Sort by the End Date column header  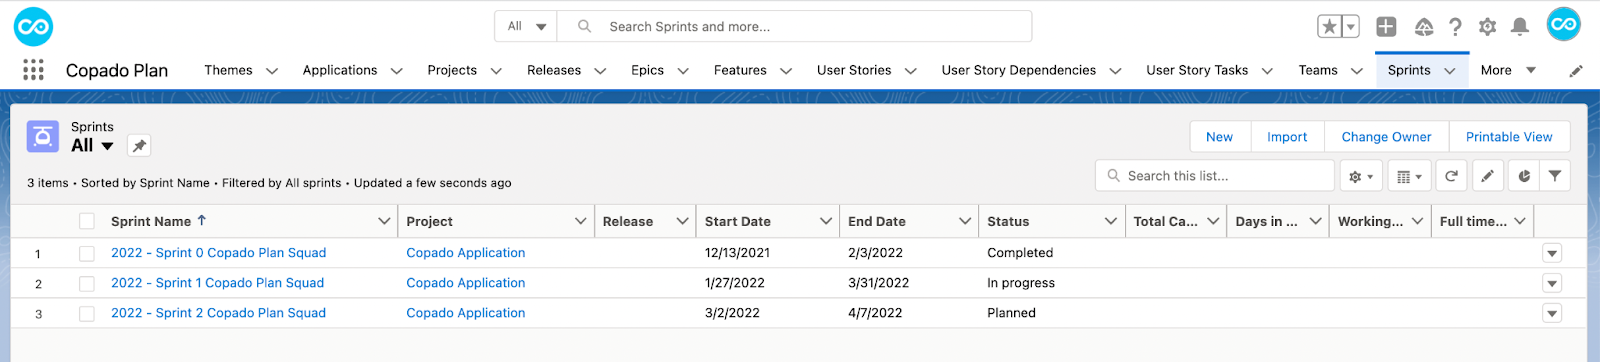click(877, 221)
